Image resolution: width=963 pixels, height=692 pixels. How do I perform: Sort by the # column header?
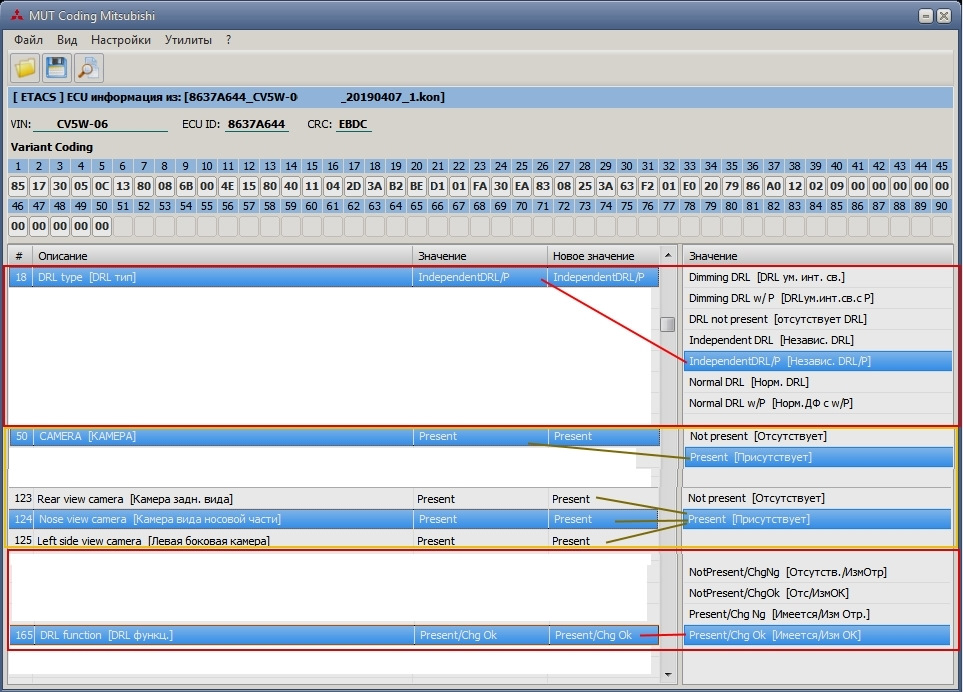20,256
